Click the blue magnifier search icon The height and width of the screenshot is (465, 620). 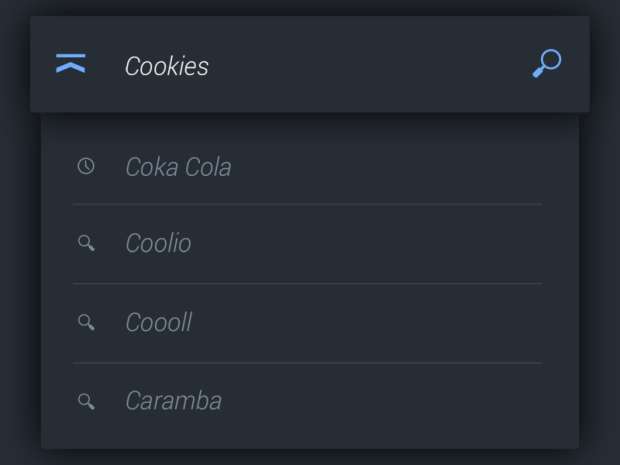(x=546, y=64)
